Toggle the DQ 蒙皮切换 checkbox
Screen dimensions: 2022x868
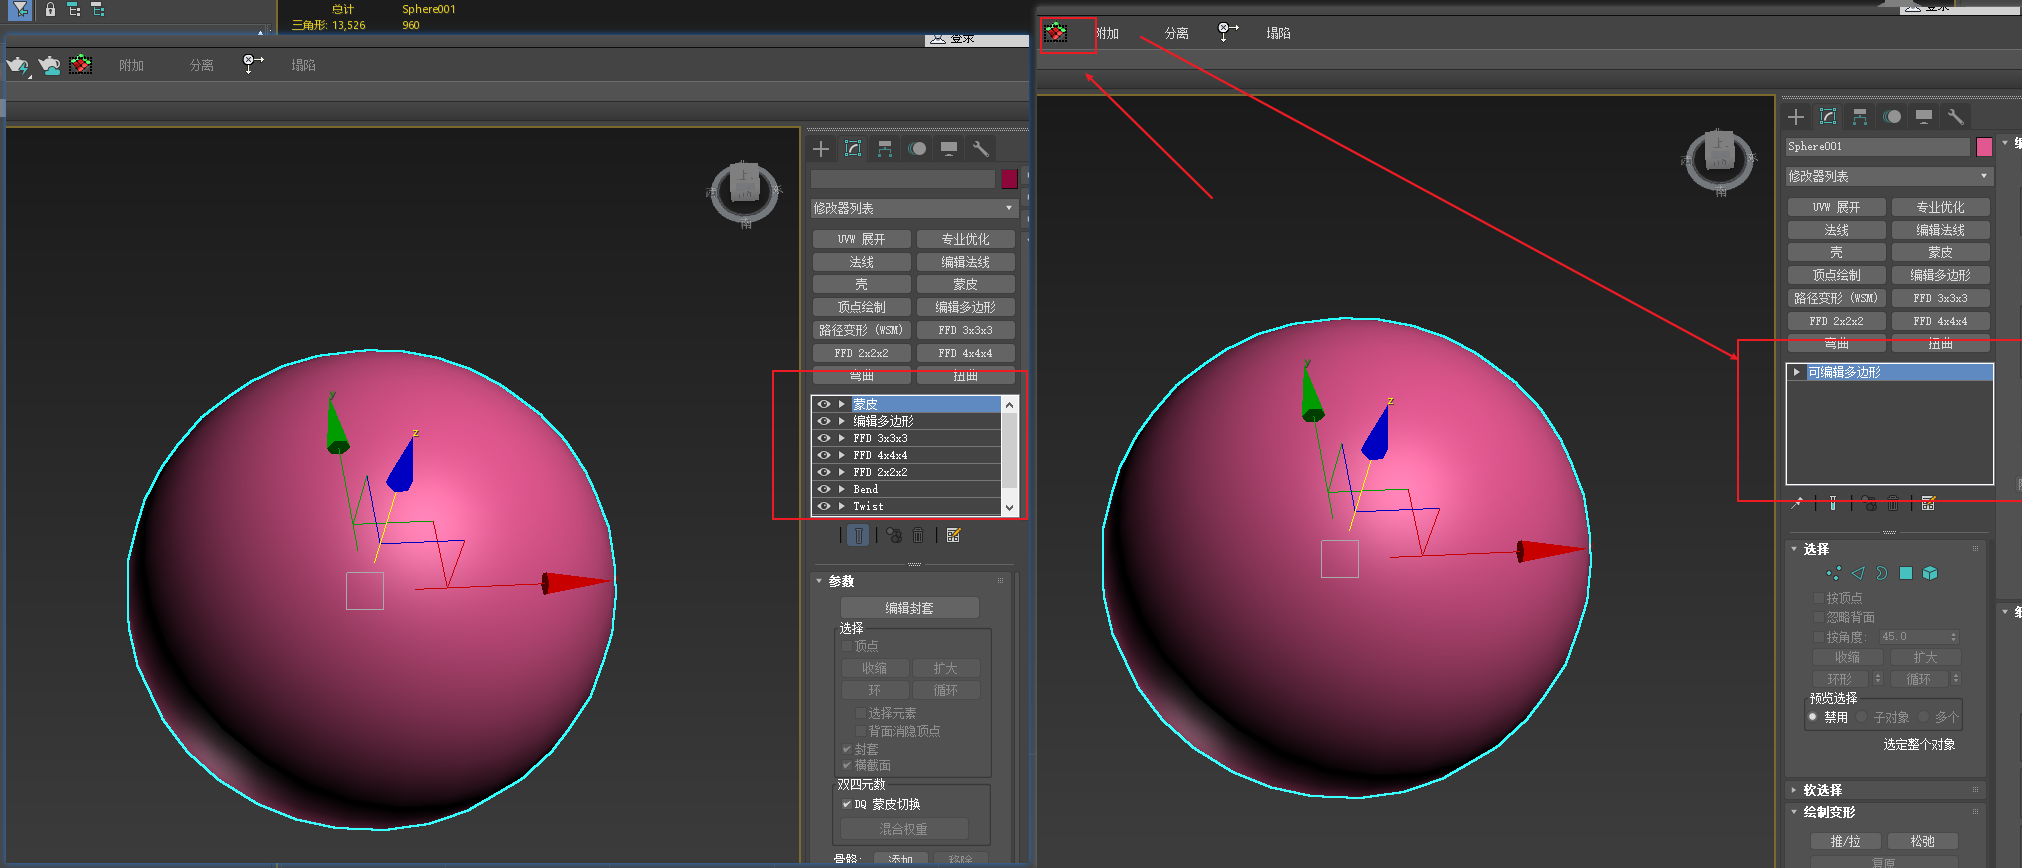click(846, 804)
